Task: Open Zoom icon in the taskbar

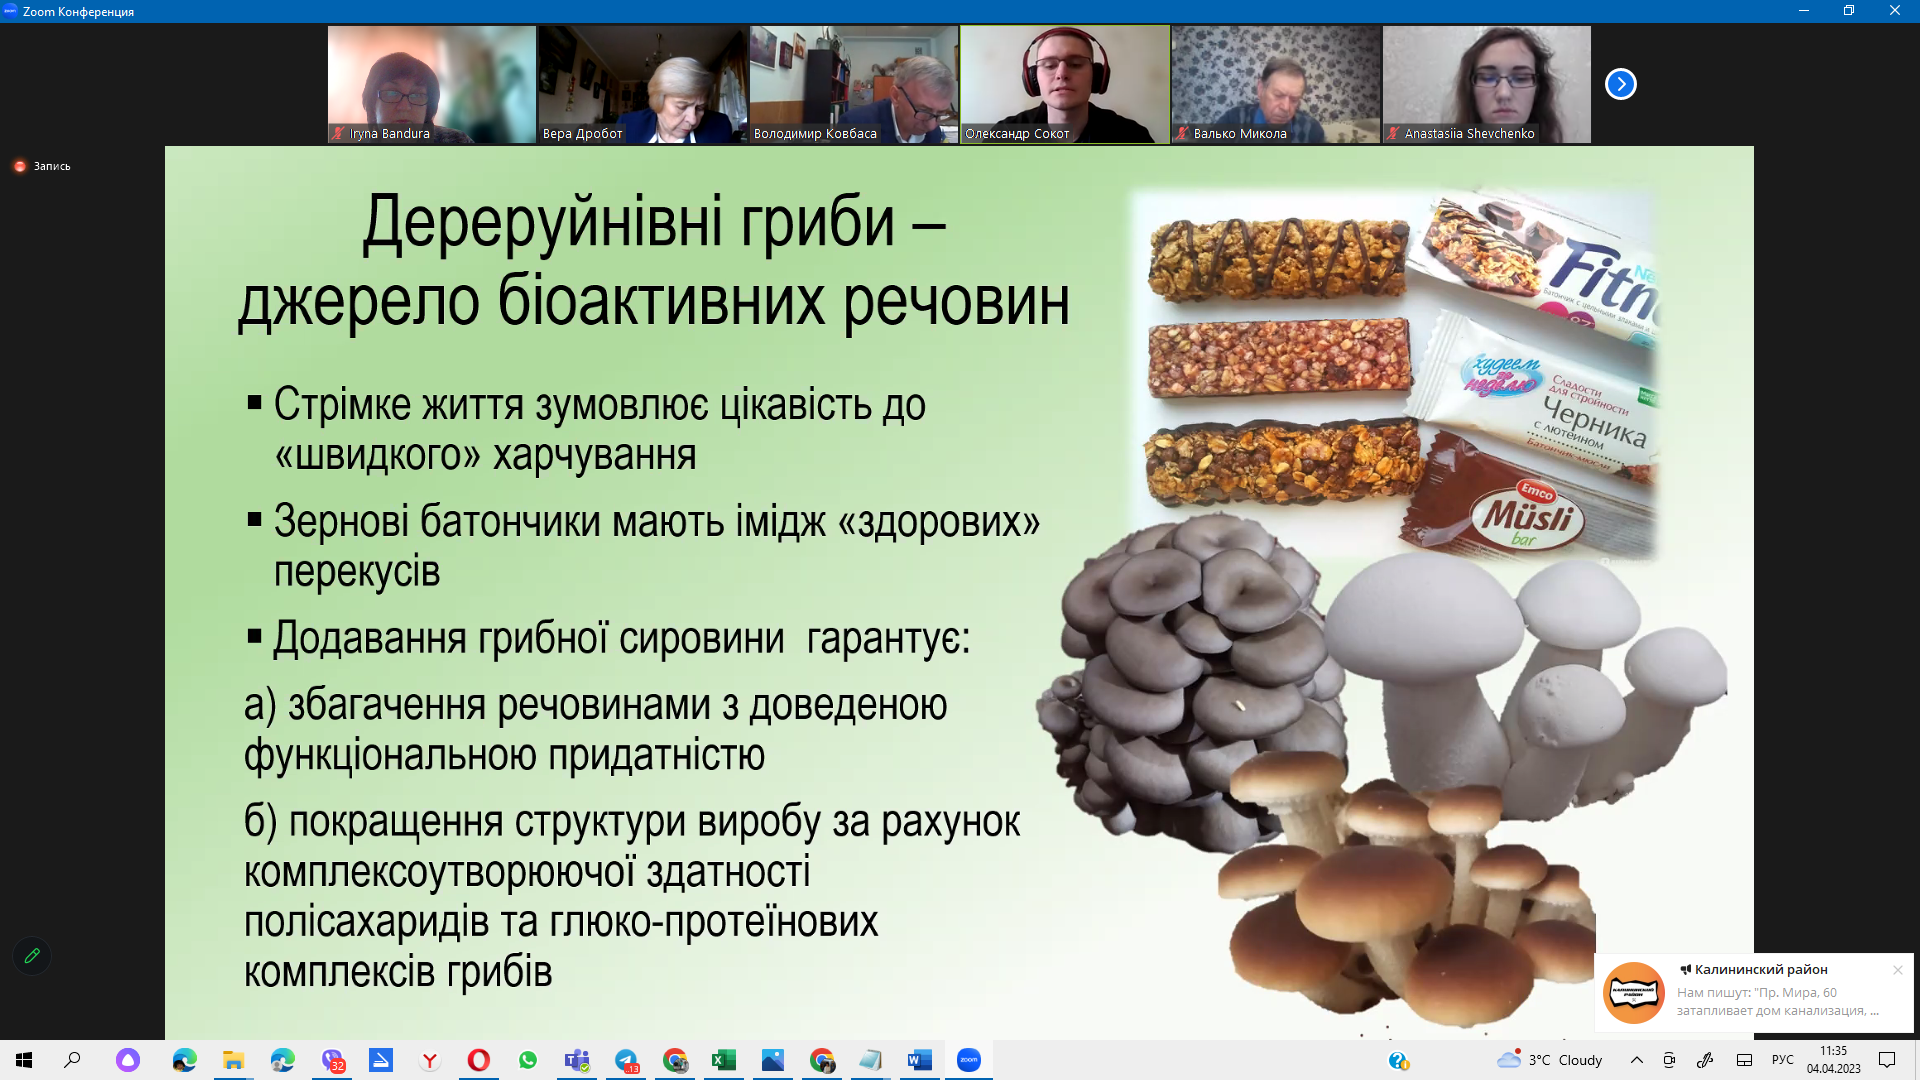Action: (x=968, y=1060)
